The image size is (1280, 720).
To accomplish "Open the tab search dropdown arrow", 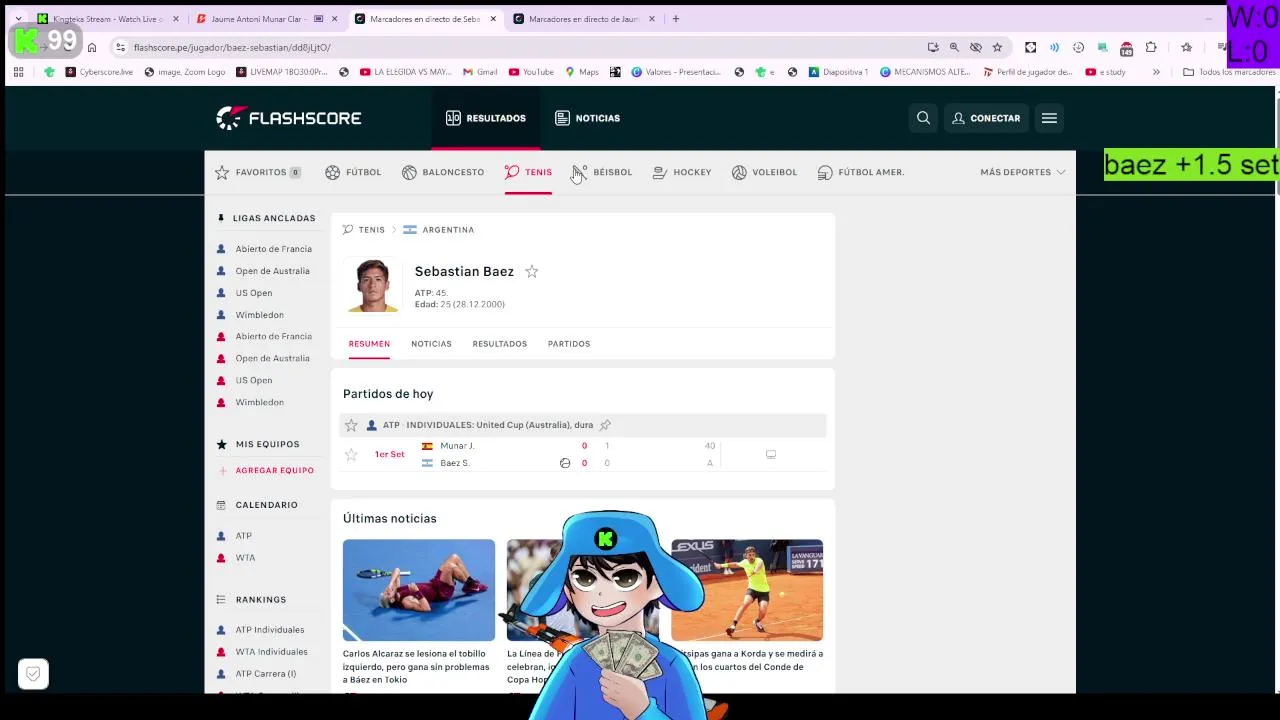I will [x=18, y=19].
